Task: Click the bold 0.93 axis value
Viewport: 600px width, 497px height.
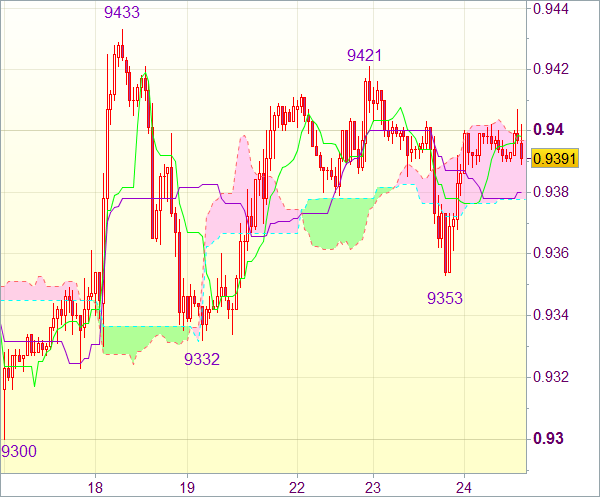Action: (x=548, y=438)
